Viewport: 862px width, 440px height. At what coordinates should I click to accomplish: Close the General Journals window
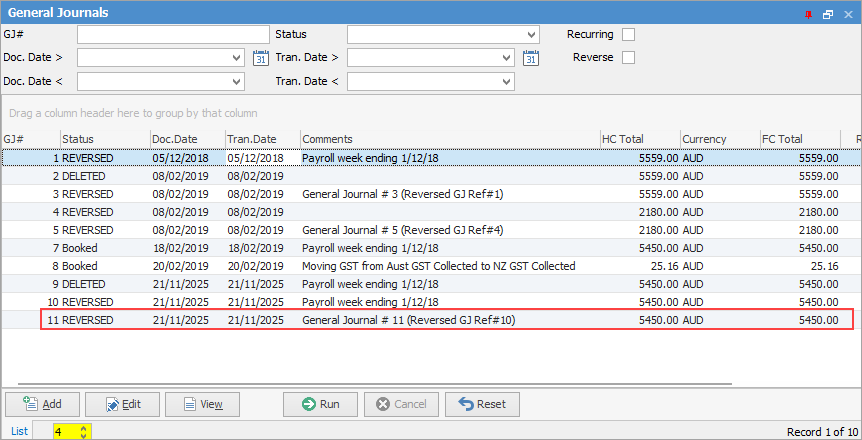click(848, 14)
